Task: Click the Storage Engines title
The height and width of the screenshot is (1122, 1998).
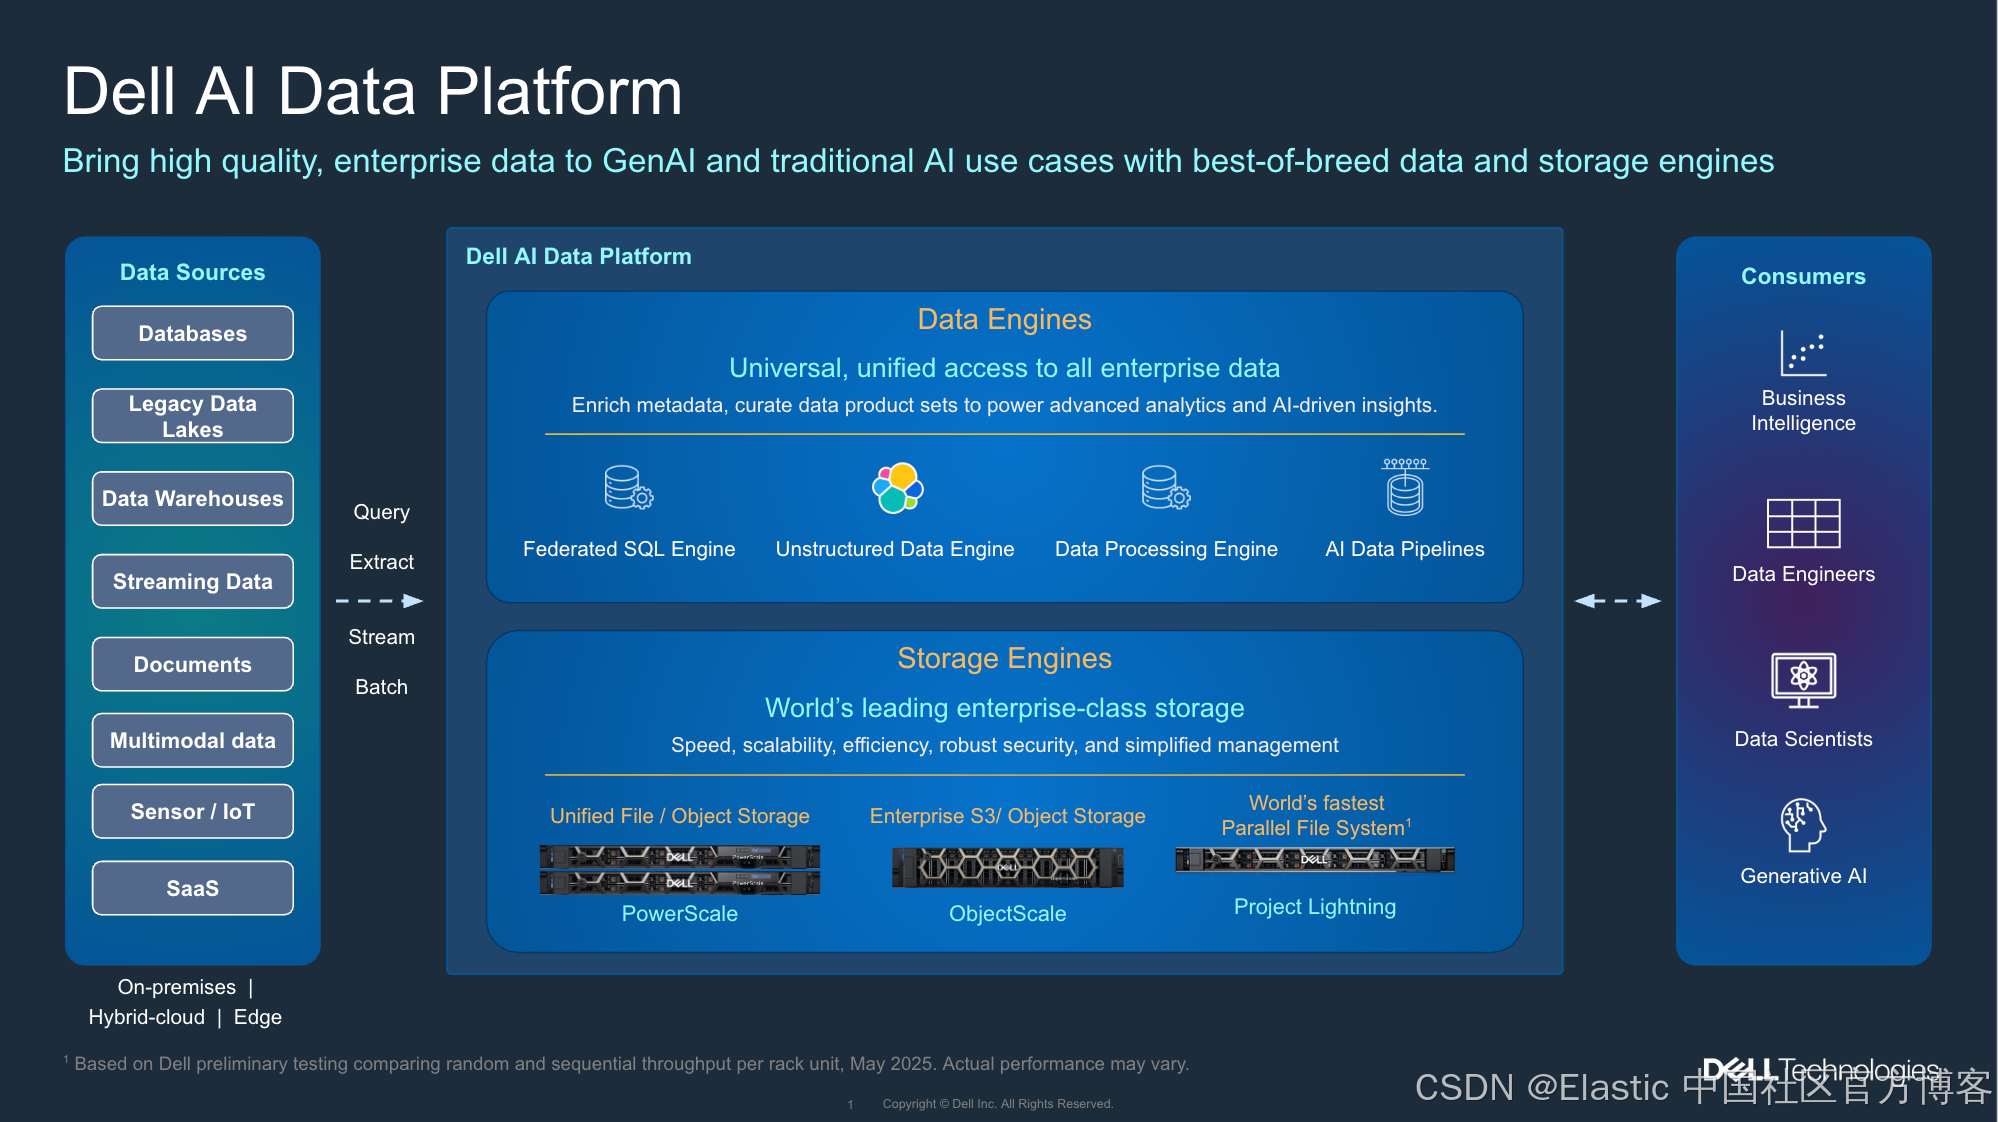Action: tap(1004, 658)
